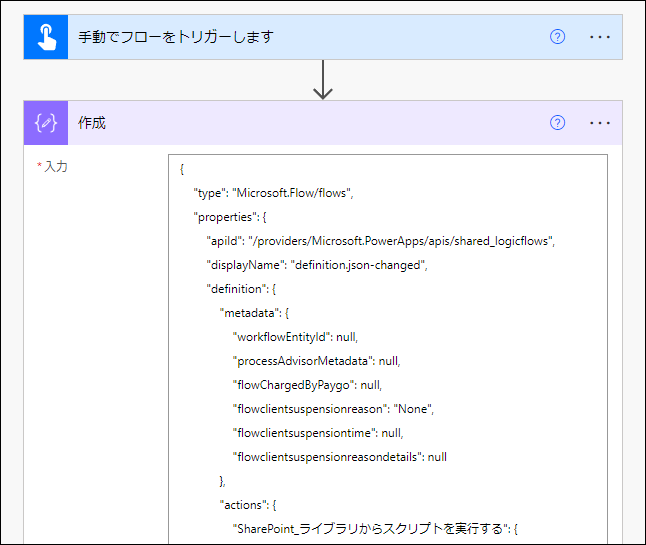This screenshot has height=545, width=646.
Task: Click the flowclientsuspensionreason "None" line
Action: click(333, 409)
